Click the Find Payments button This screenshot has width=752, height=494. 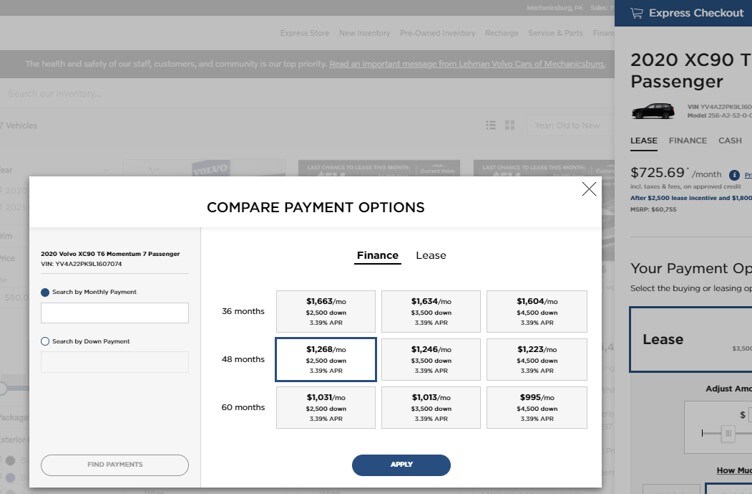pos(115,465)
